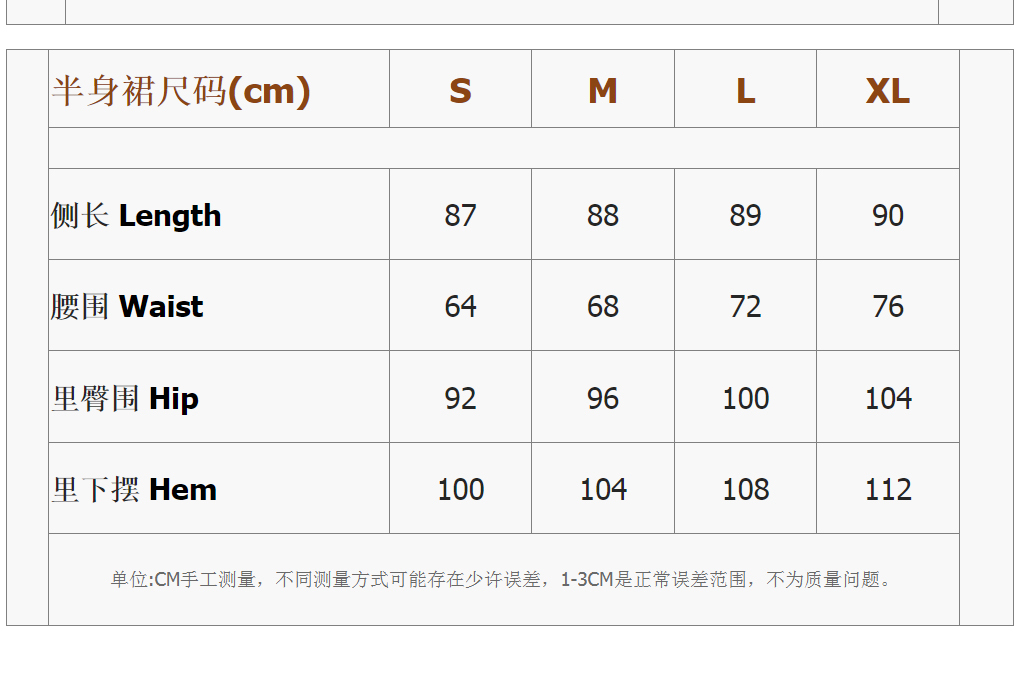Click the Waist value 68 for size M
The image size is (1023, 682).
[603, 306]
